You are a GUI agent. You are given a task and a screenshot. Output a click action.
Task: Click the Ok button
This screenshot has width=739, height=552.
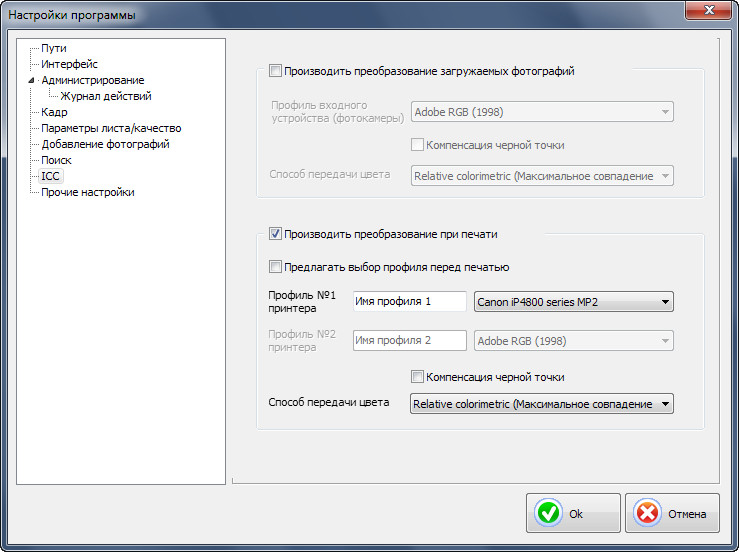(573, 513)
